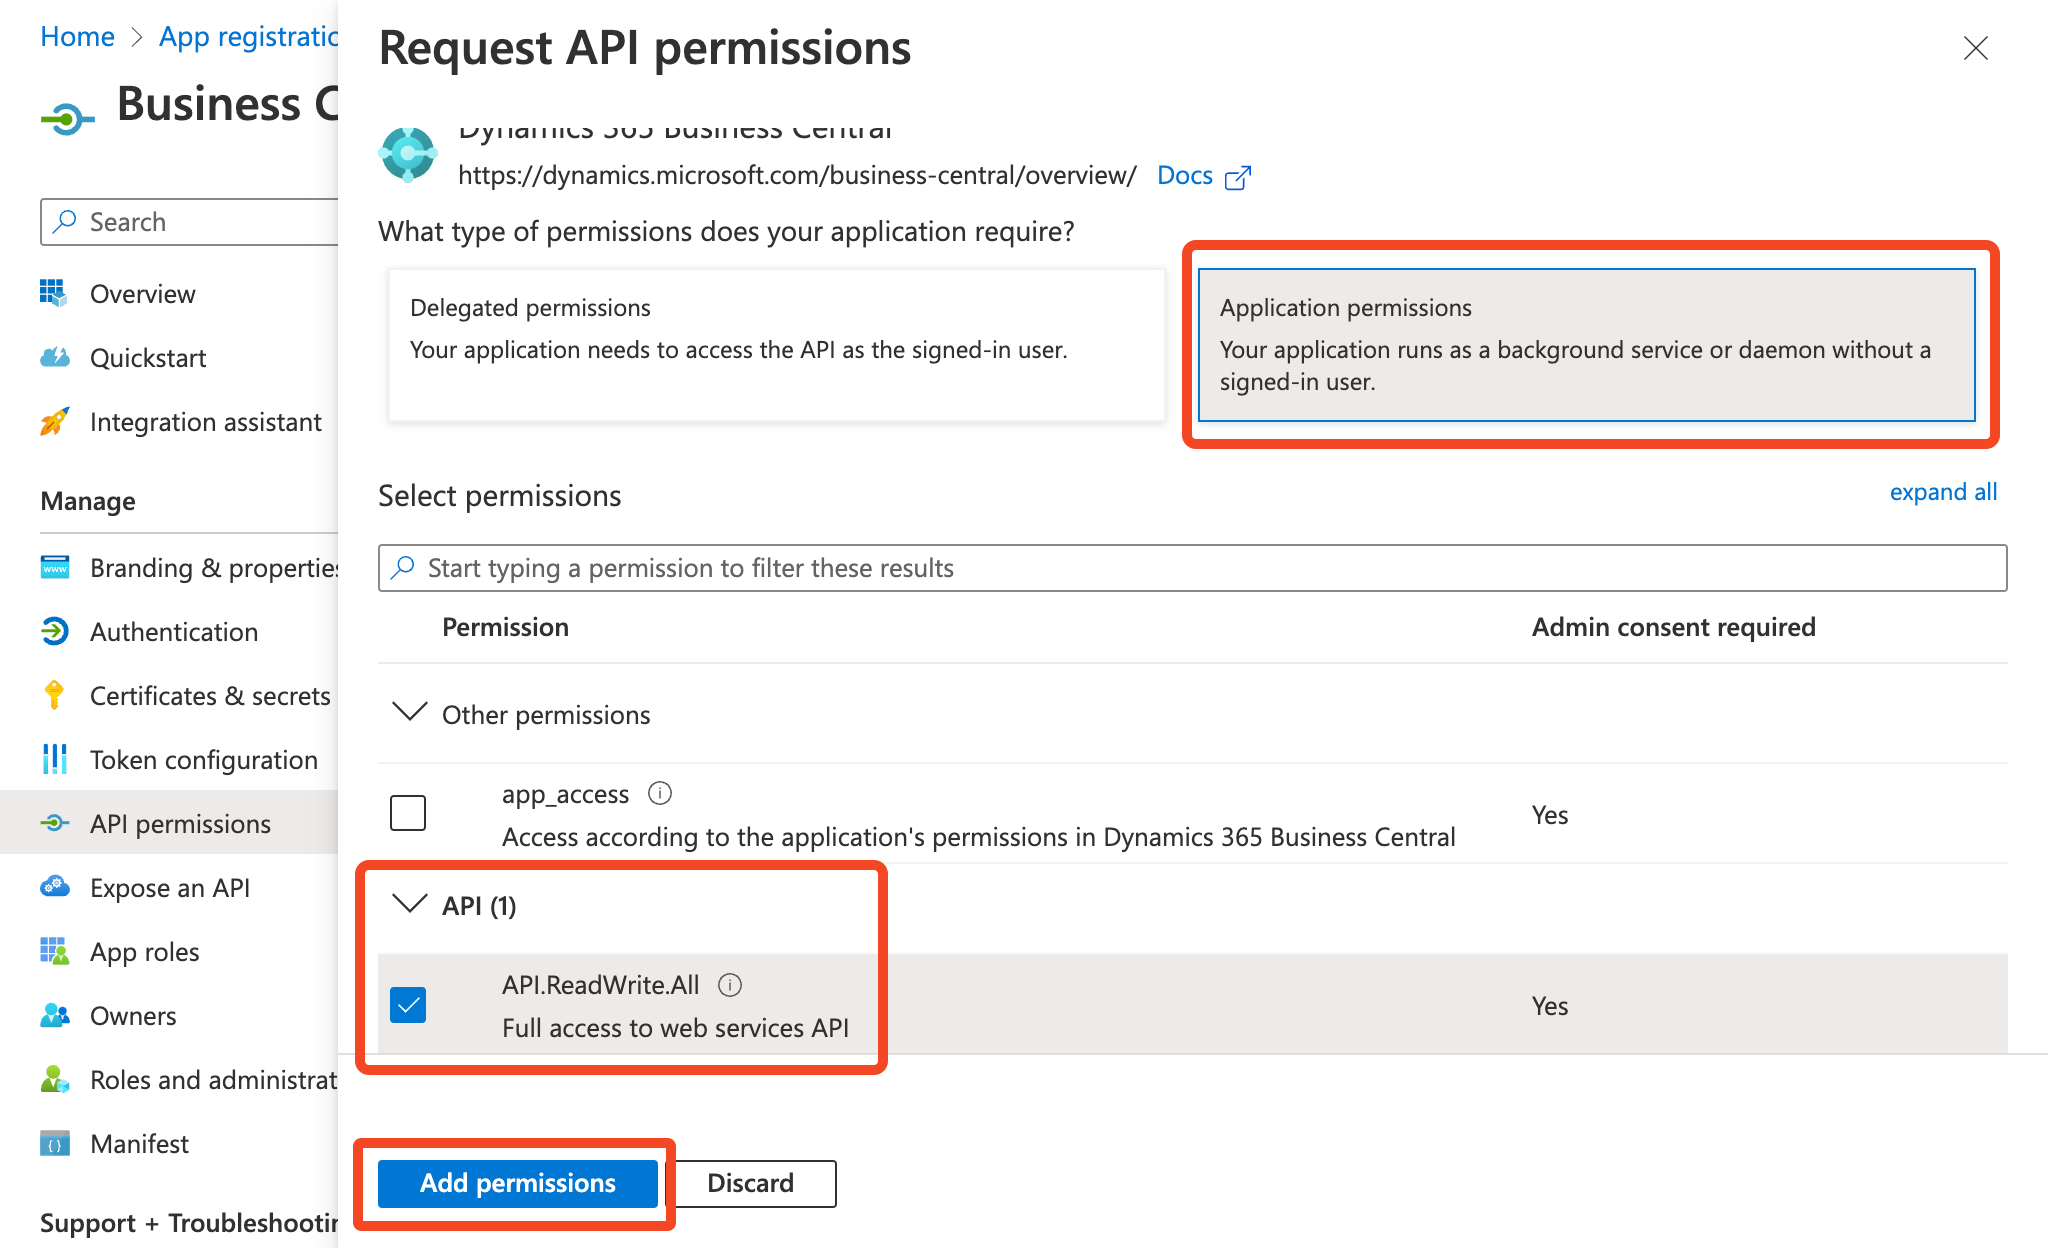This screenshot has width=2048, height=1248.
Task: Focus the permission filter search field
Action: (1192, 567)
